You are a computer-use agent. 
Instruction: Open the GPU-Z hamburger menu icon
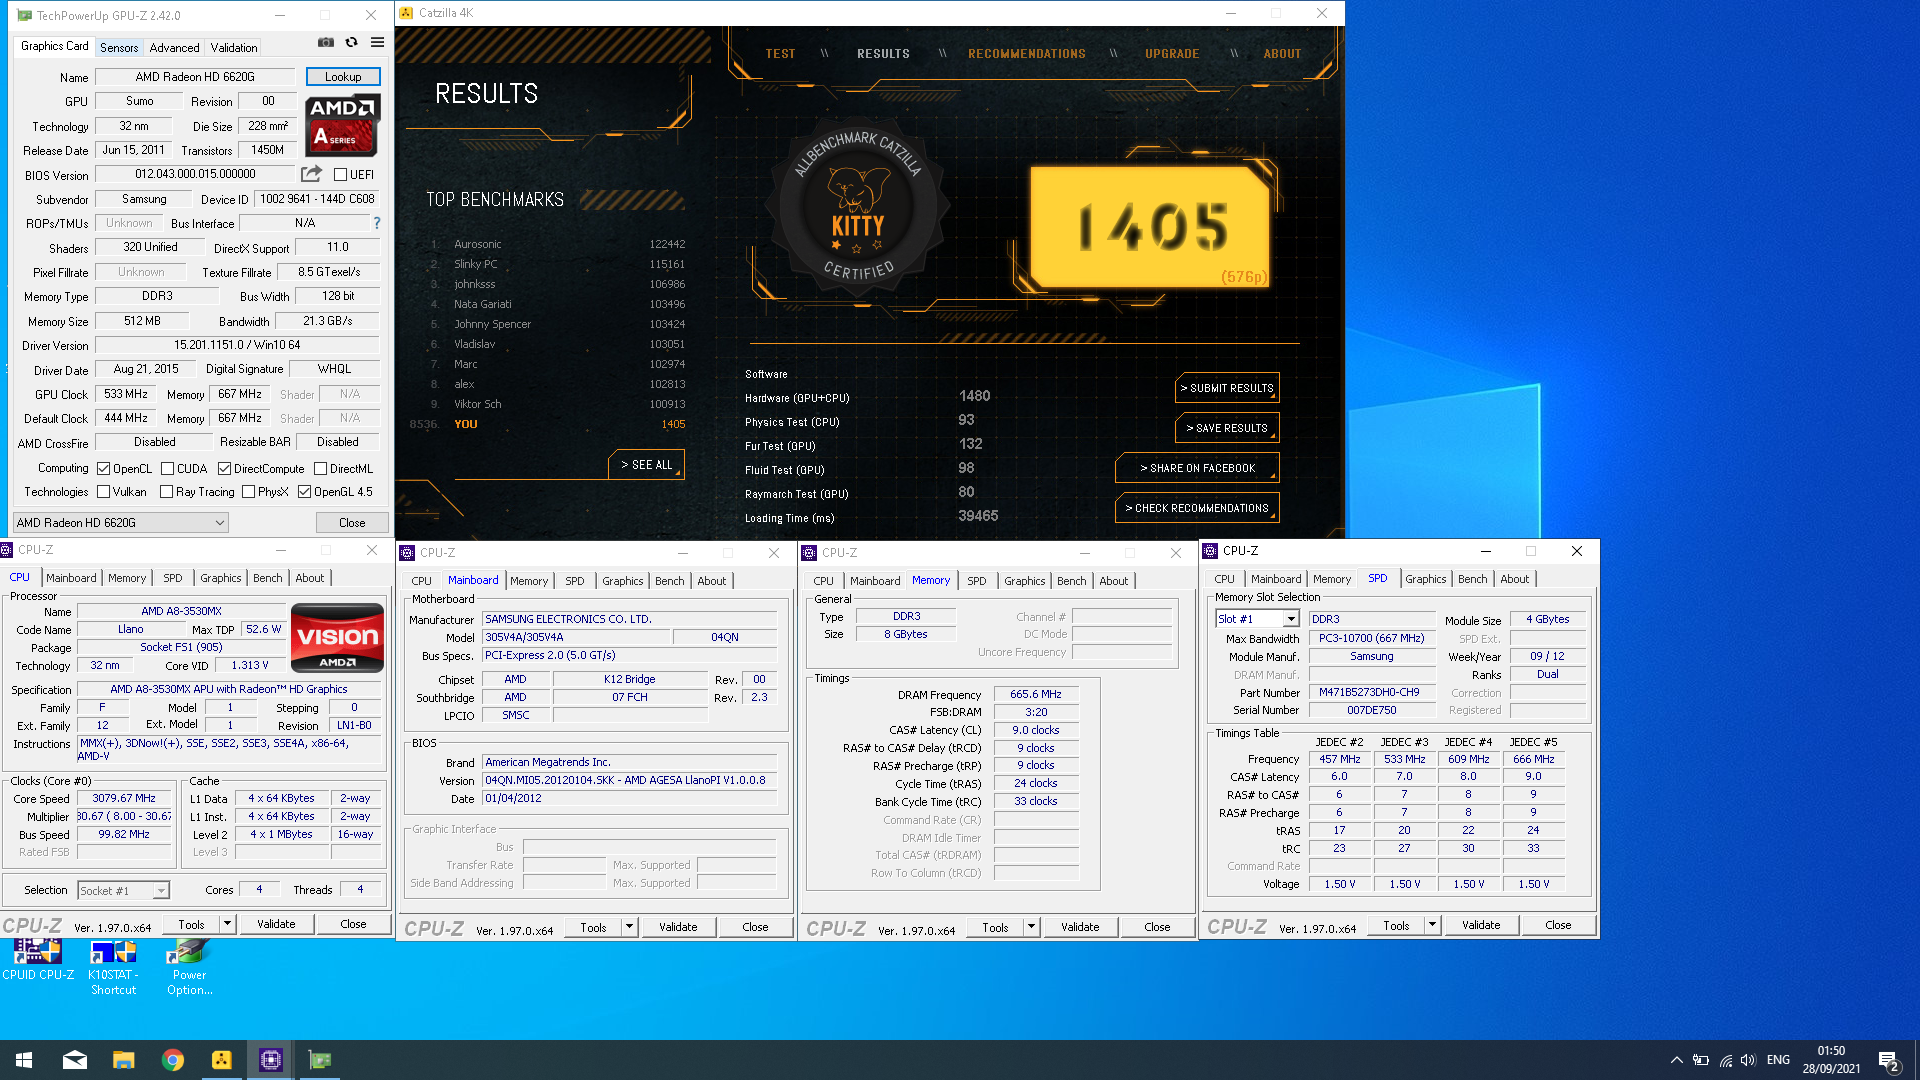point(377,42)
